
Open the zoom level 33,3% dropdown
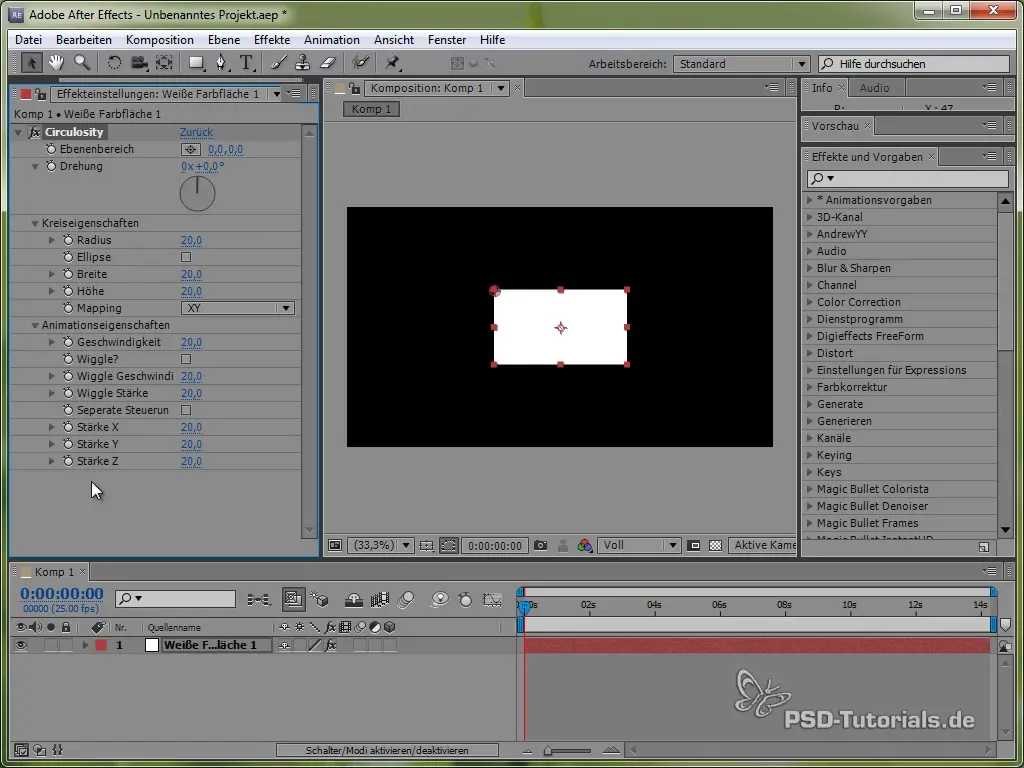(380, 545)
